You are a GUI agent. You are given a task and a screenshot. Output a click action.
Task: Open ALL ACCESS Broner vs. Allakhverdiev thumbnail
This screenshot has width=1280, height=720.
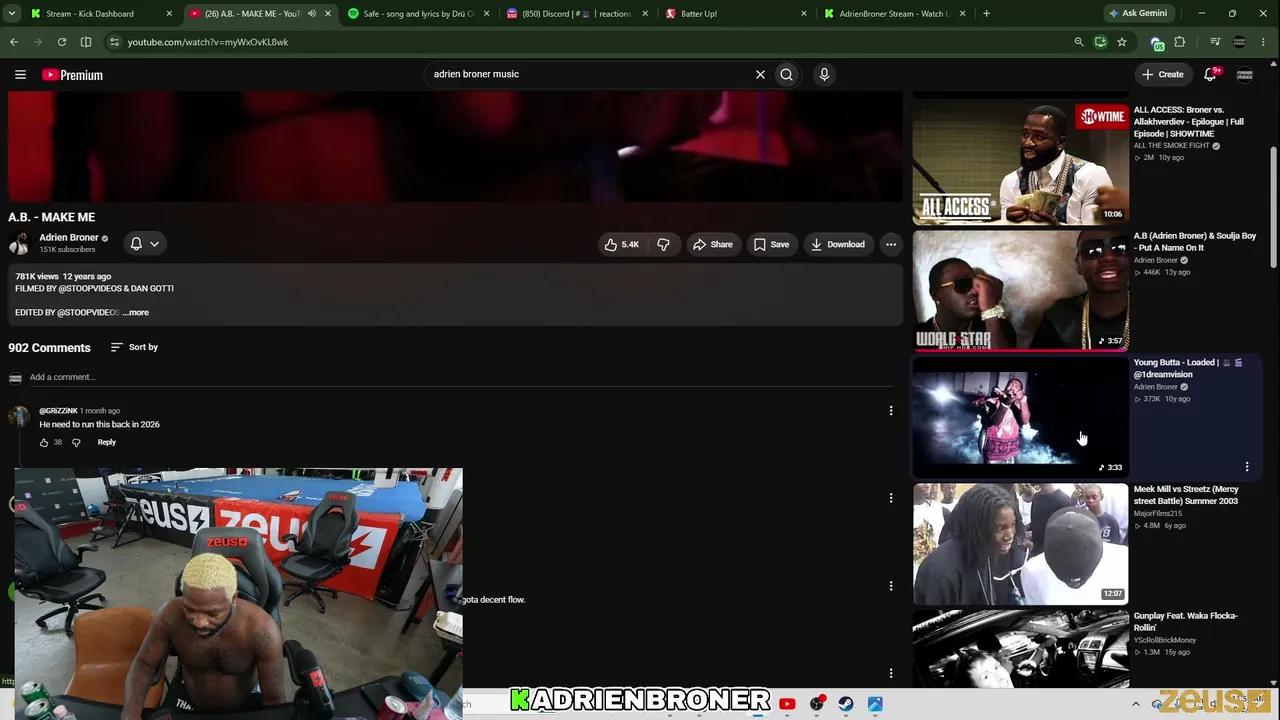(x=1020, y=163)
